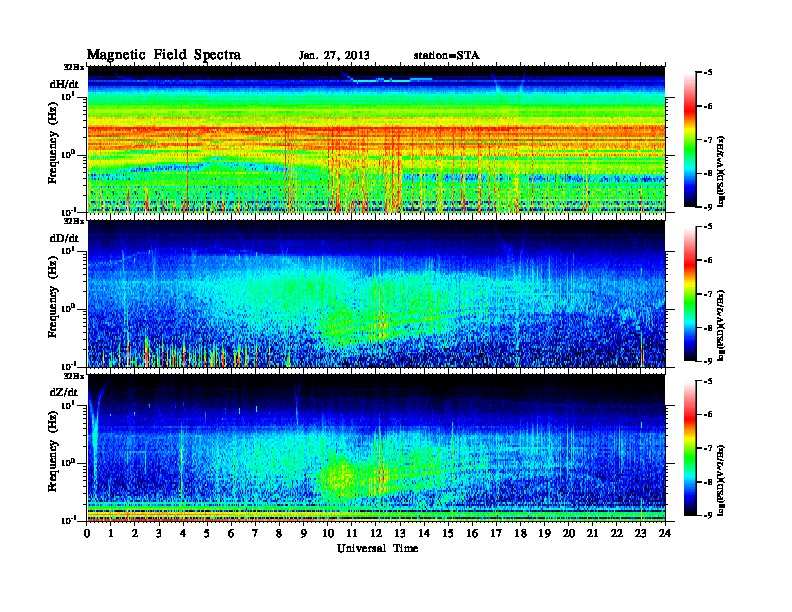The image size is (792, 612).
Task: Click hour tick label "3" on time axis
Action: pyautogui.click(x=159, y=533)
